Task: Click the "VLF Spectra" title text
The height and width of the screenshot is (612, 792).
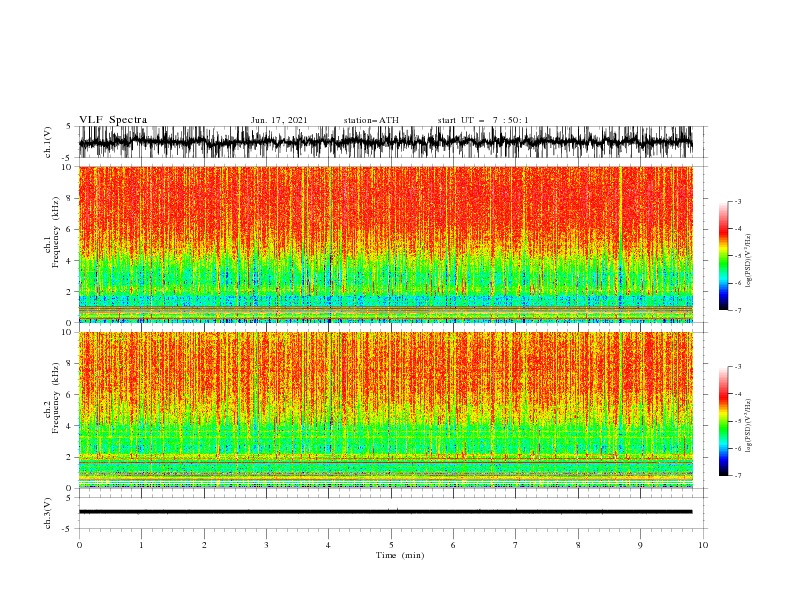Action: click(113, 120)
